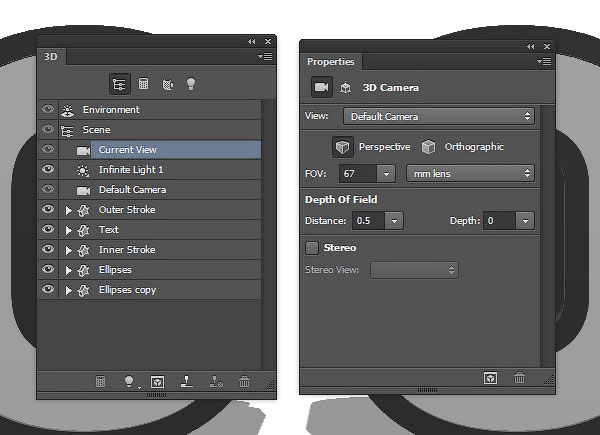Screen dimensions: 600x435
Task: Collapse the Properties panel to icons
Action: coord(530,46)
